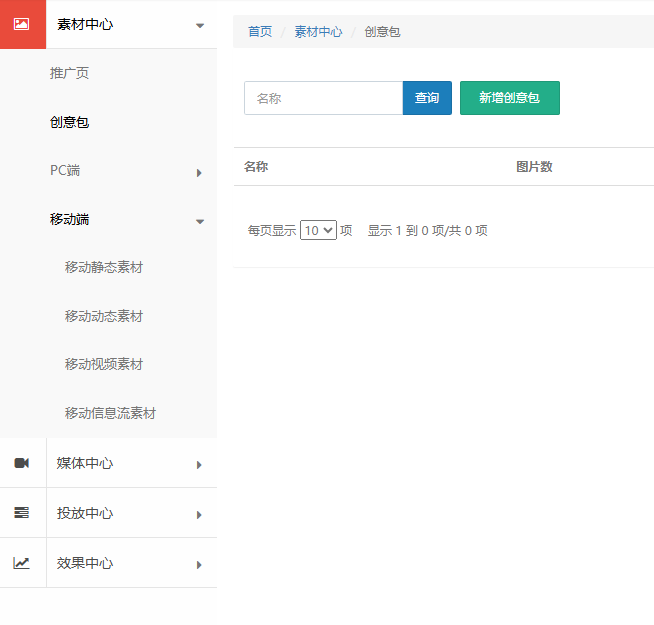
Task: Click the green 新增创意包 button
Action: [509, 98]
